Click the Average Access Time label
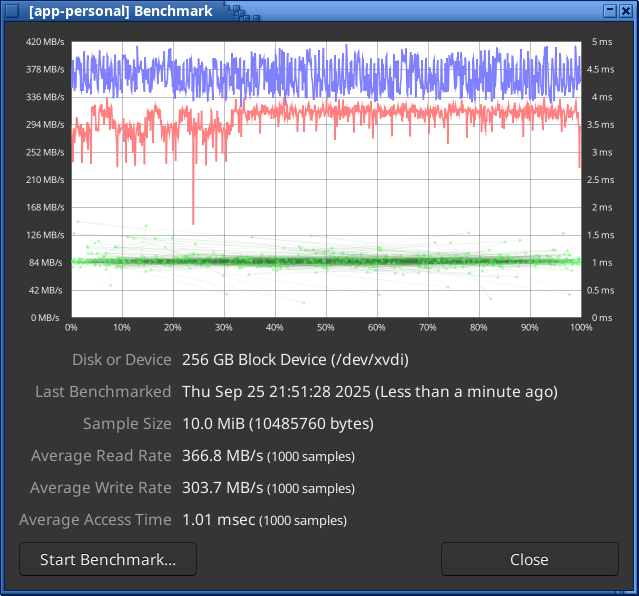Viewport: 639px width, 596px height. 95,520
